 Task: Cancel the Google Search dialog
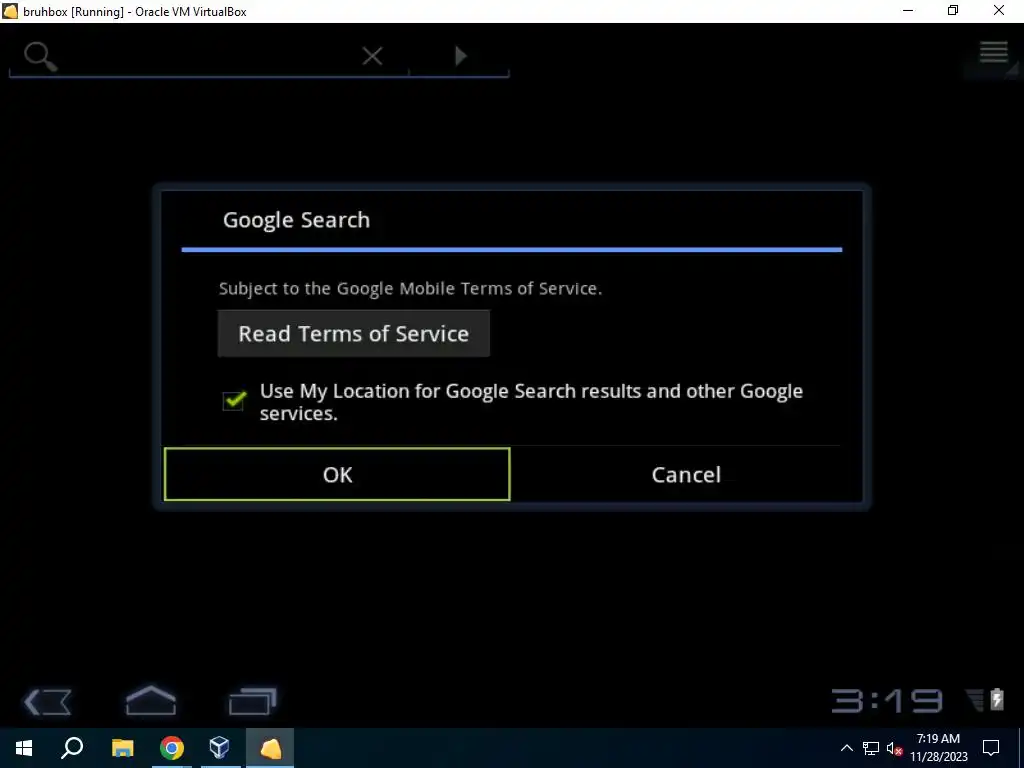coord(686,474)
